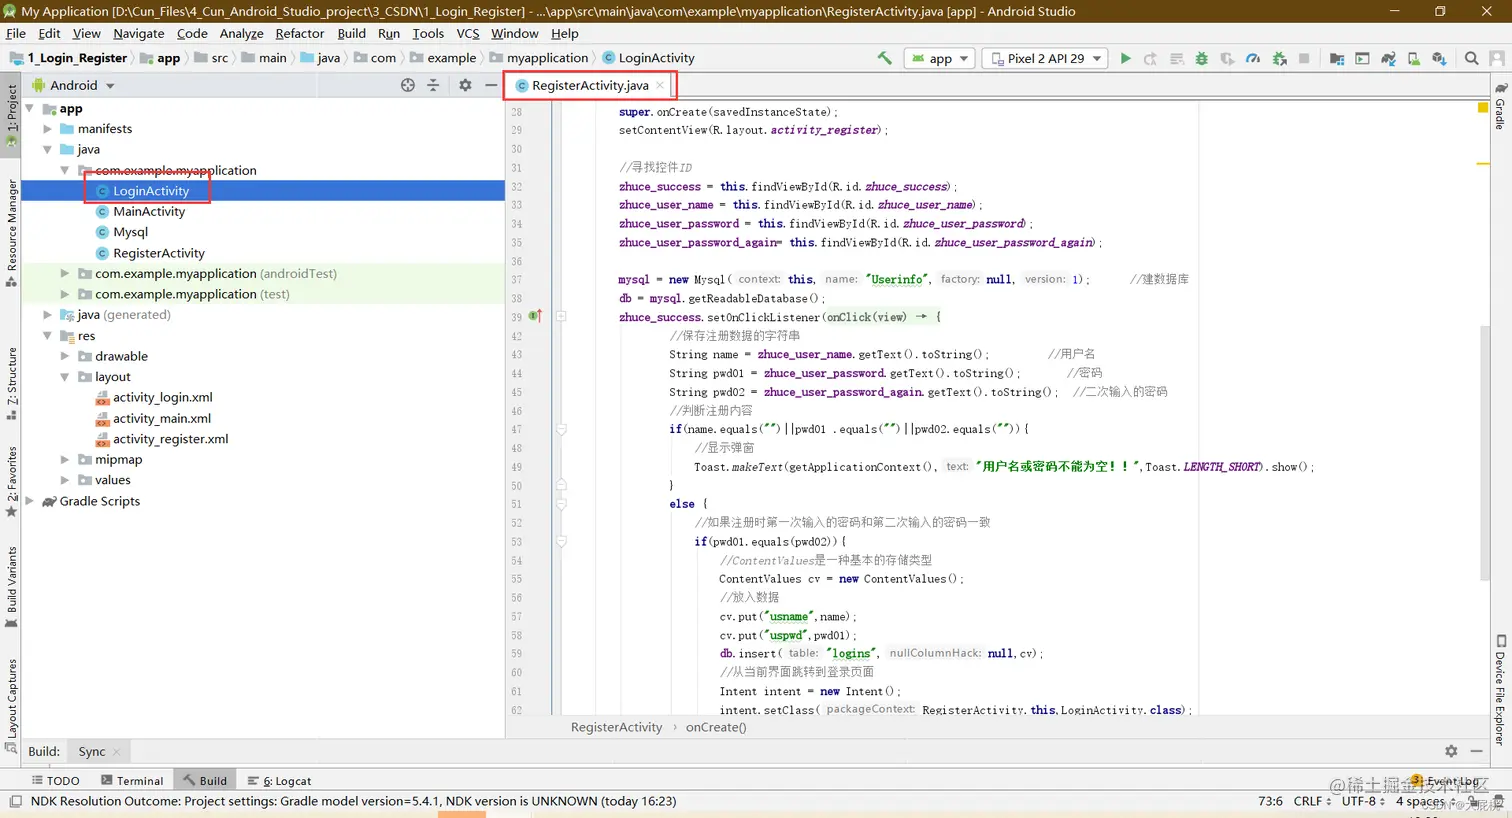Open the Terminal tool window
This screenshot has height=818, width=1512.
(130, 780)
